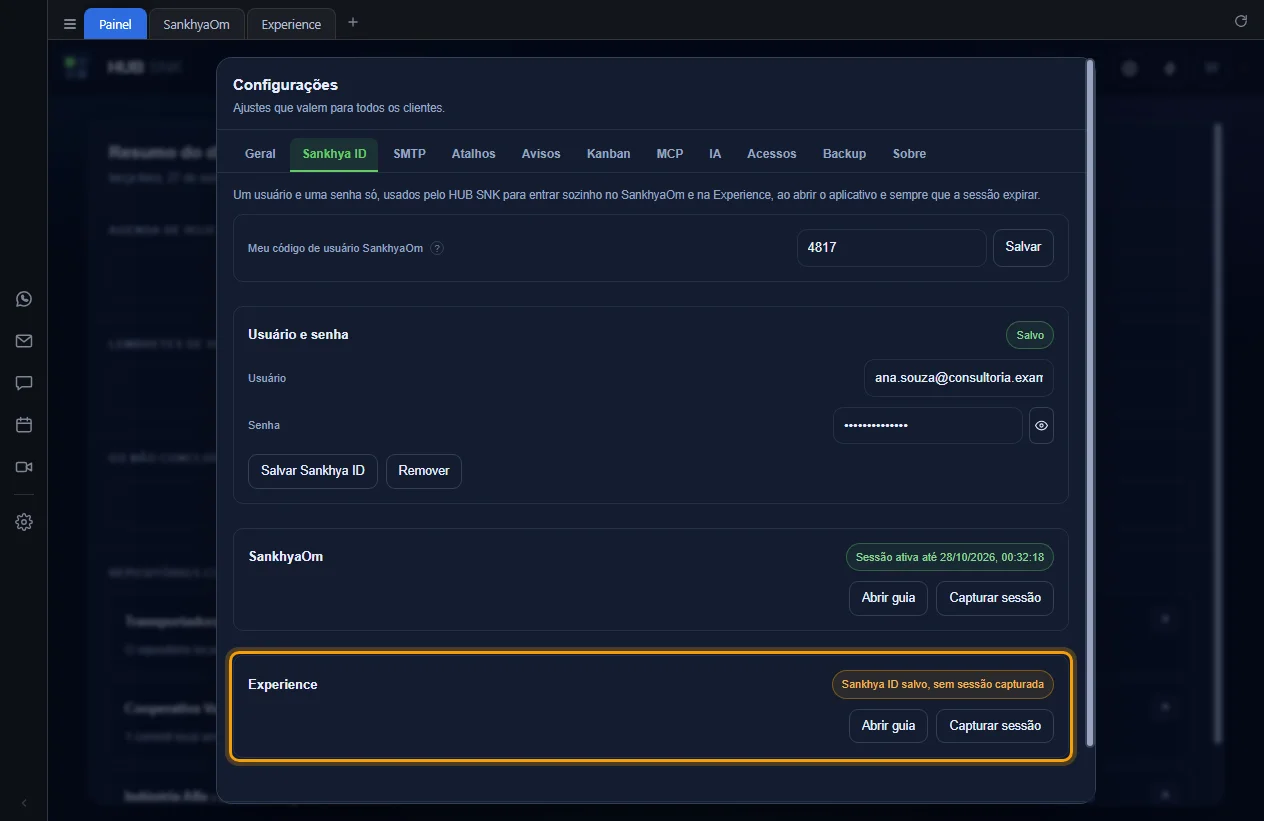Switch to the SankhyaOm top tab
The image size is (1264, 821).
(197, 24)
